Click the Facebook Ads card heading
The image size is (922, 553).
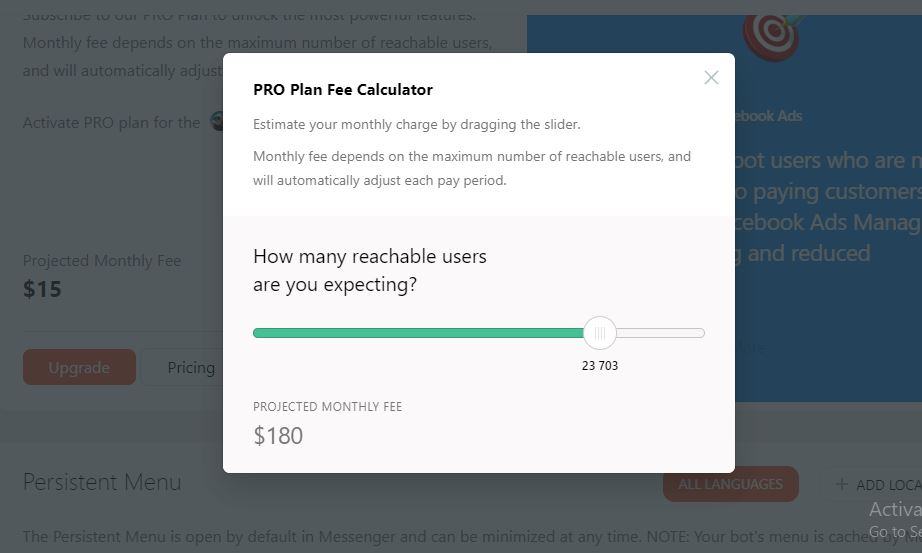pos(768,116)
